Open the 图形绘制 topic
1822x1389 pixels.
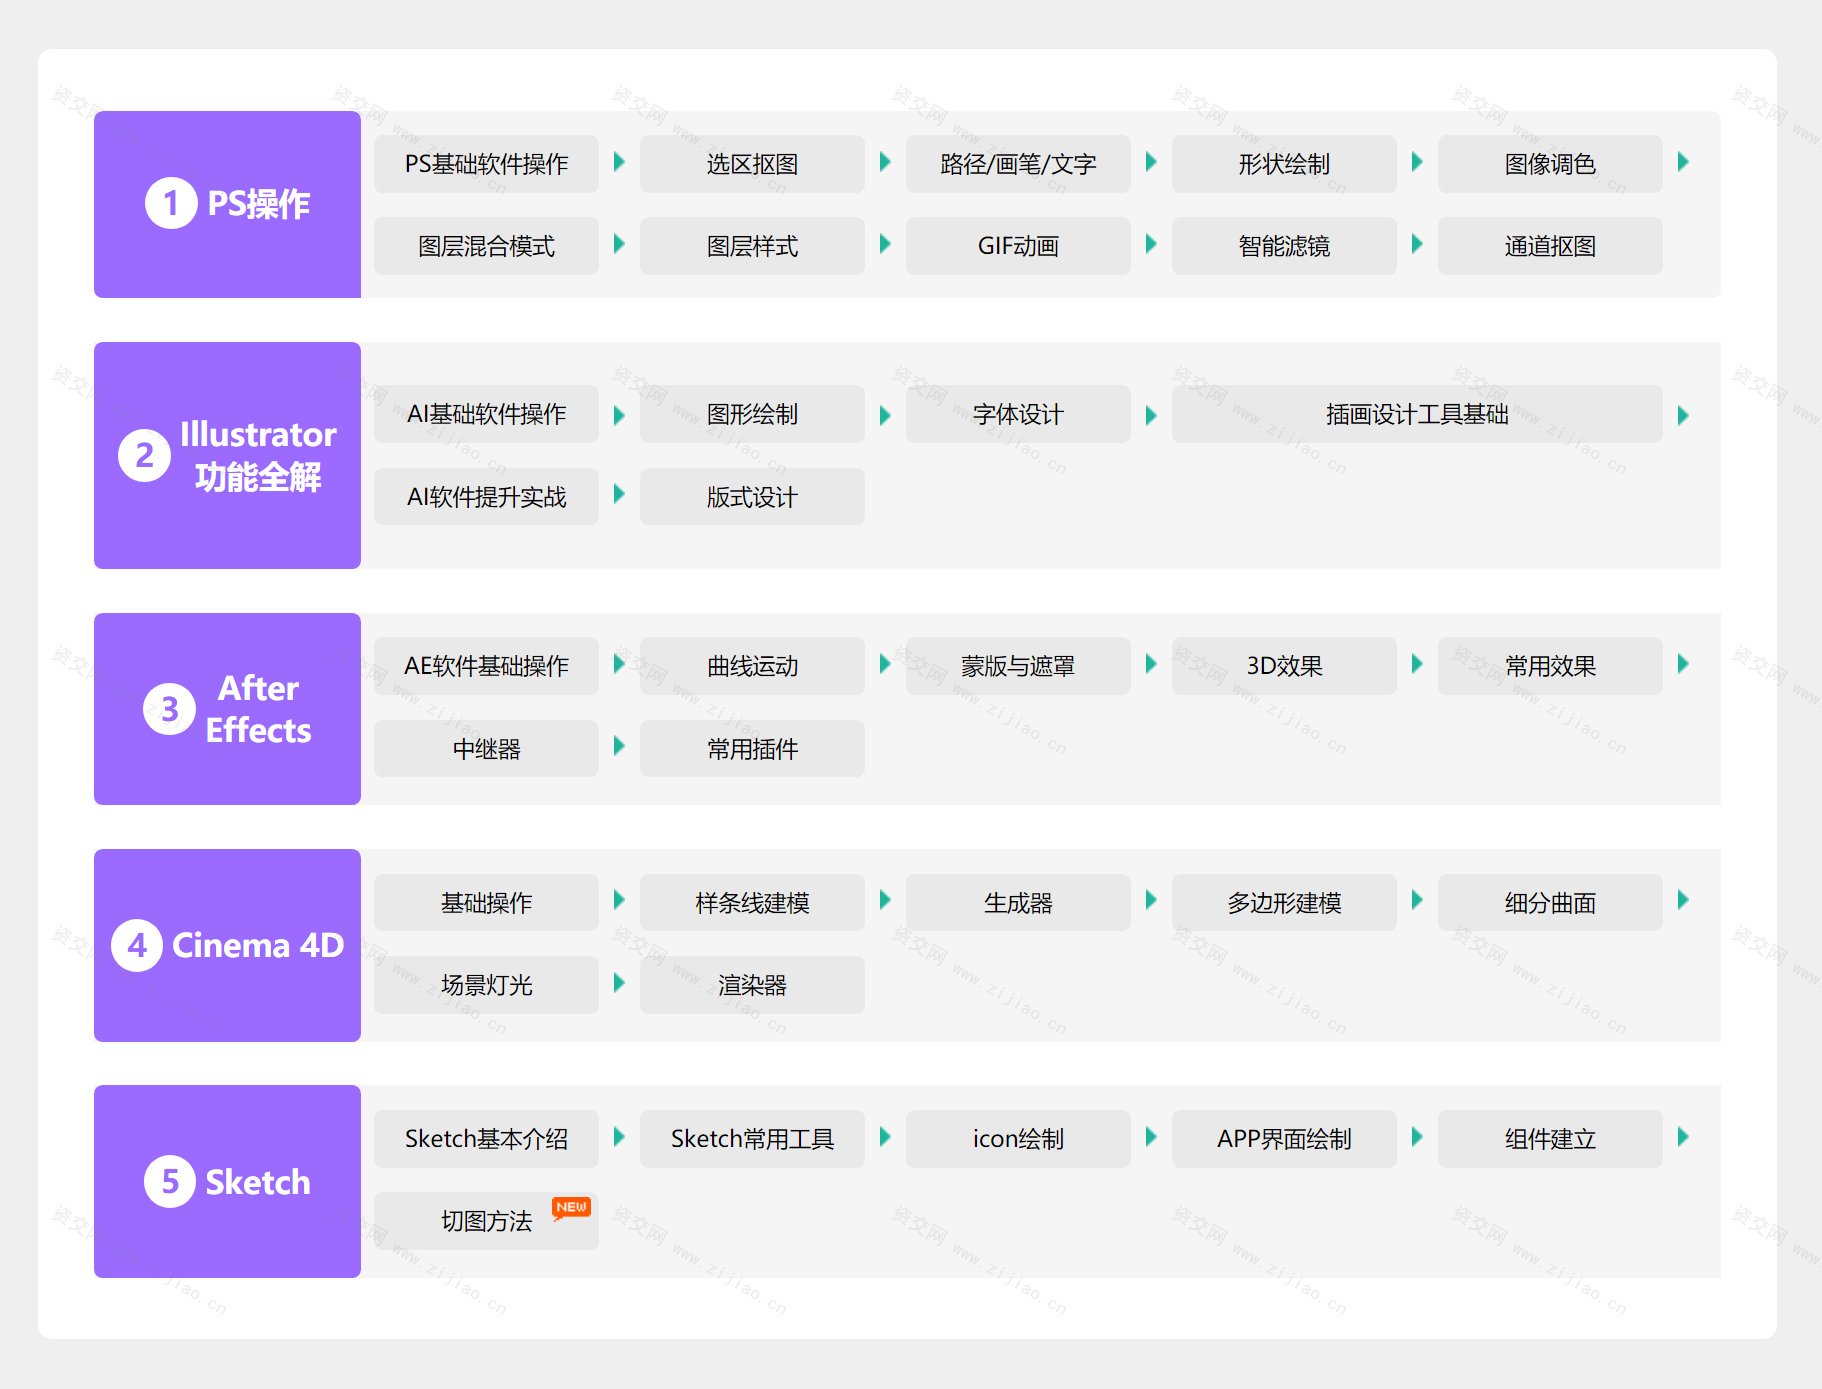(752, 414)
